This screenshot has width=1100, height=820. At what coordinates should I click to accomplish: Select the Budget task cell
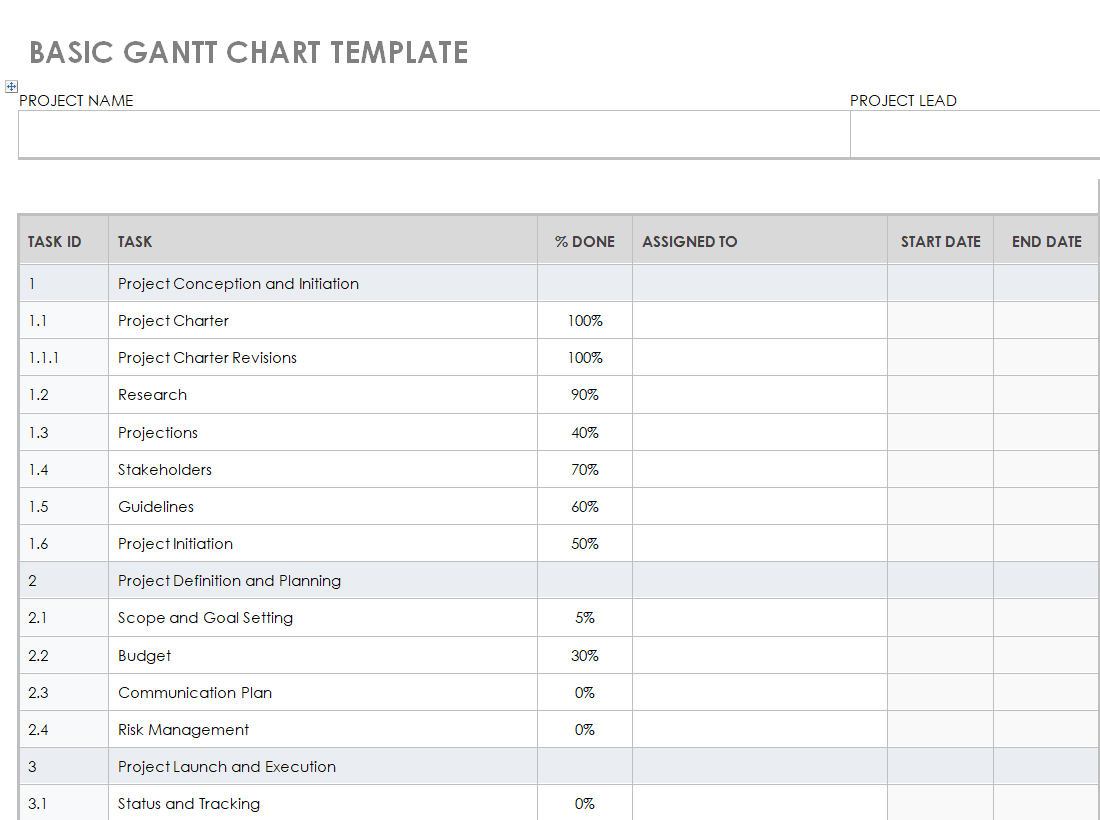pyautogui.click(x=323, y=656)
